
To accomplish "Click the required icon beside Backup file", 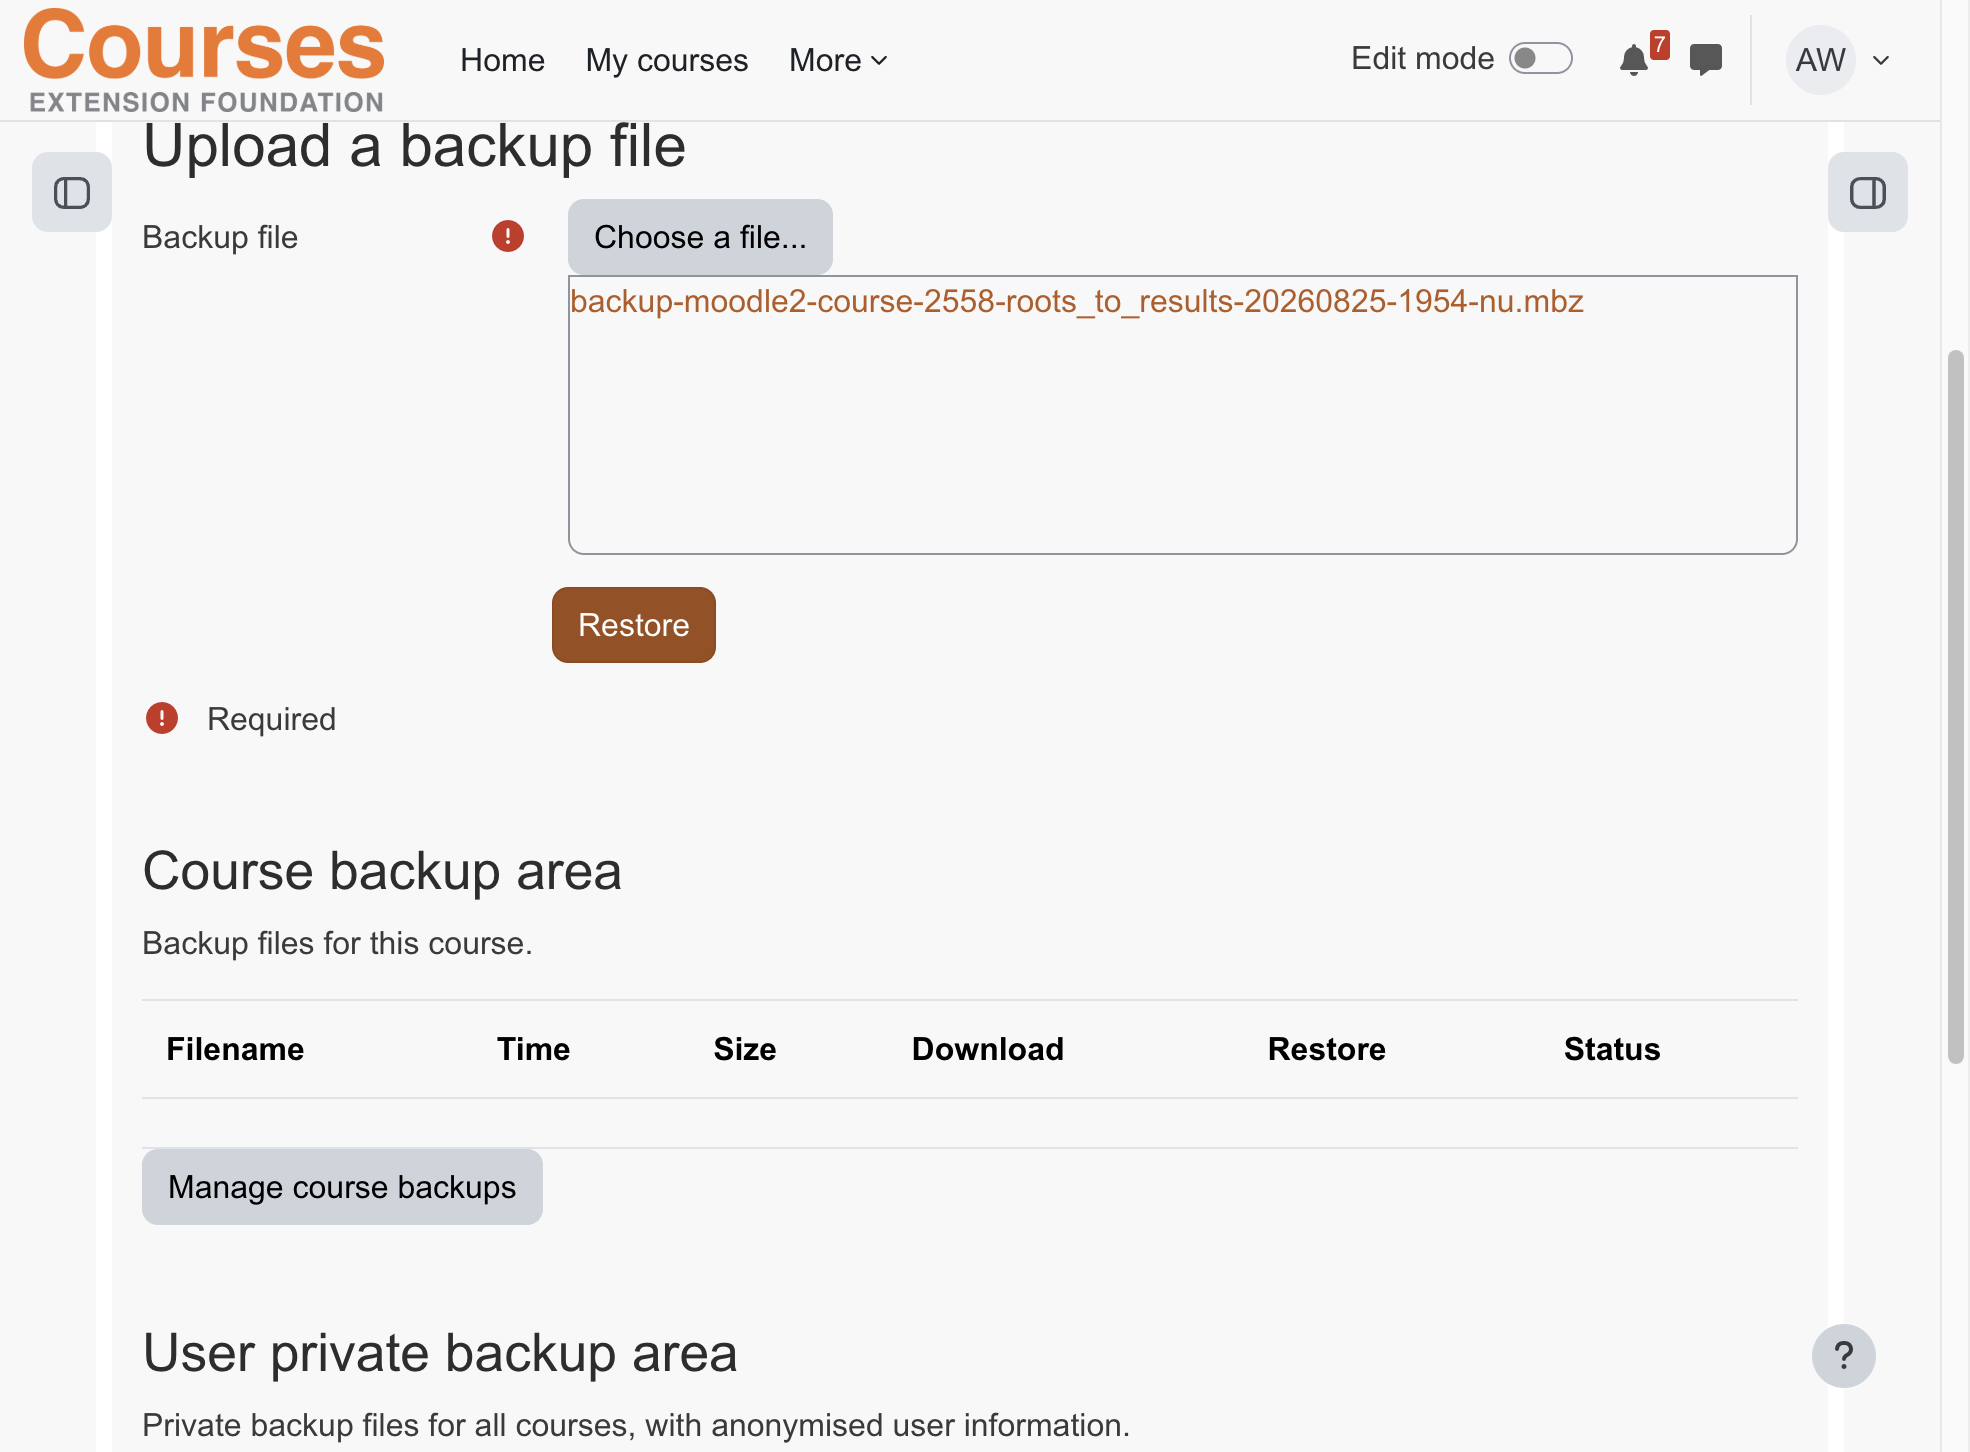I will coord(508,237).
